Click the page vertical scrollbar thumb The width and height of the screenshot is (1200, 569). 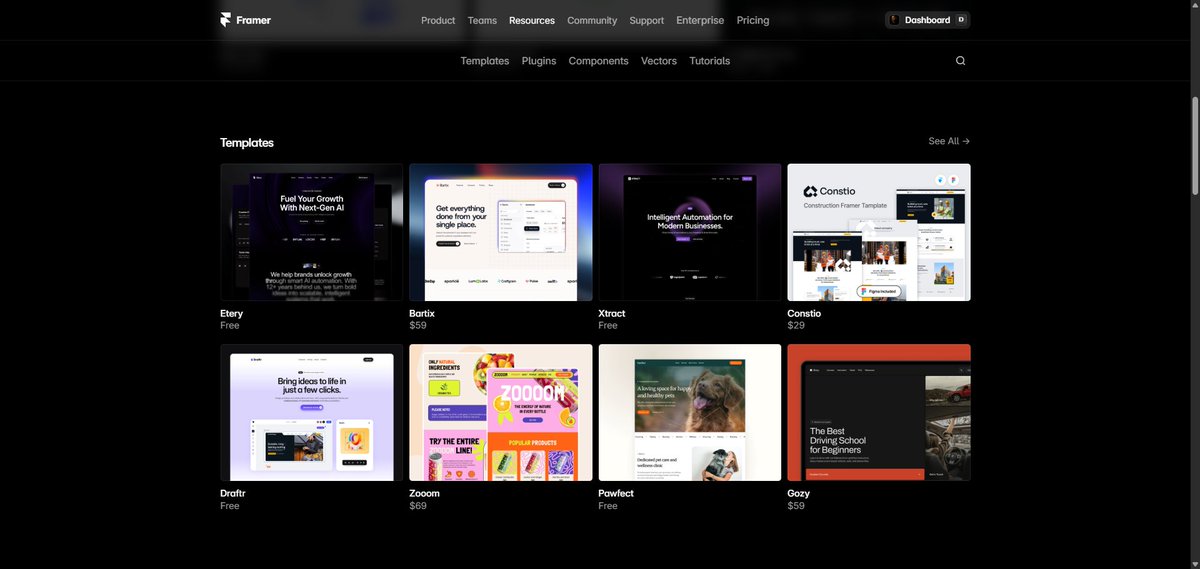1195,145
